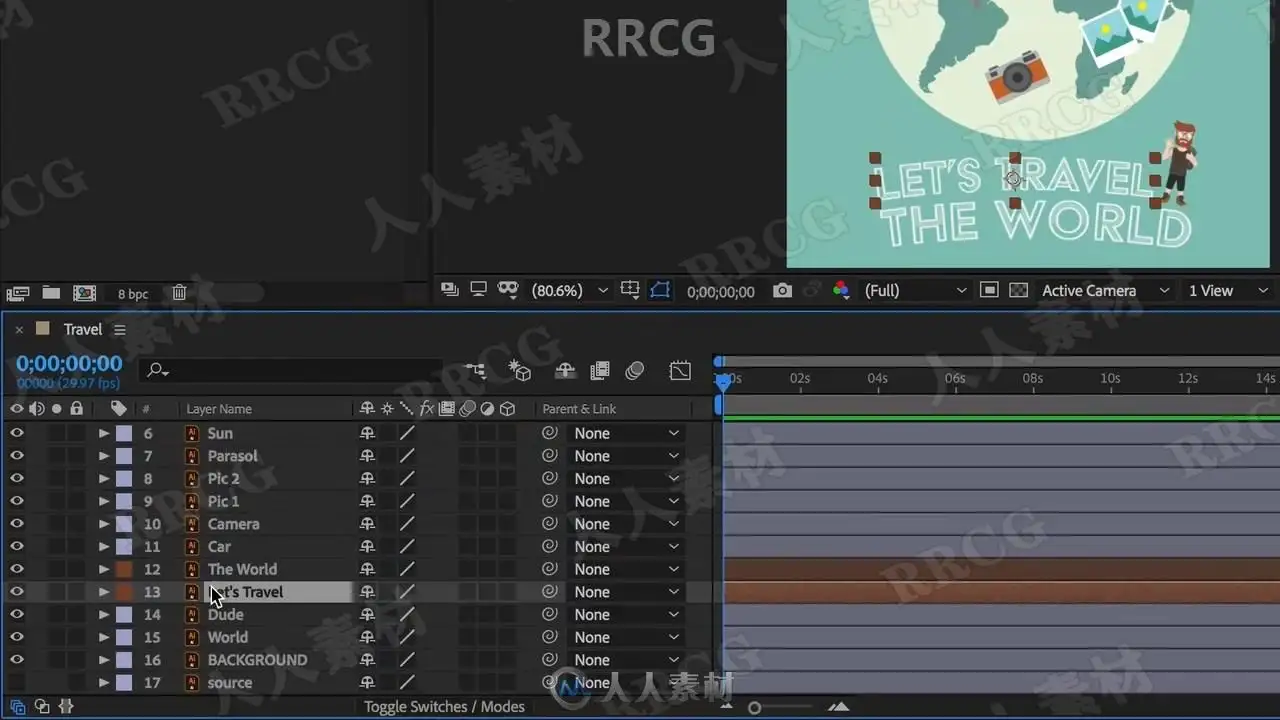1280x720 pixels.
Task: Click Toggle Switches / Modes button
Action: click(x=444, y=707)
